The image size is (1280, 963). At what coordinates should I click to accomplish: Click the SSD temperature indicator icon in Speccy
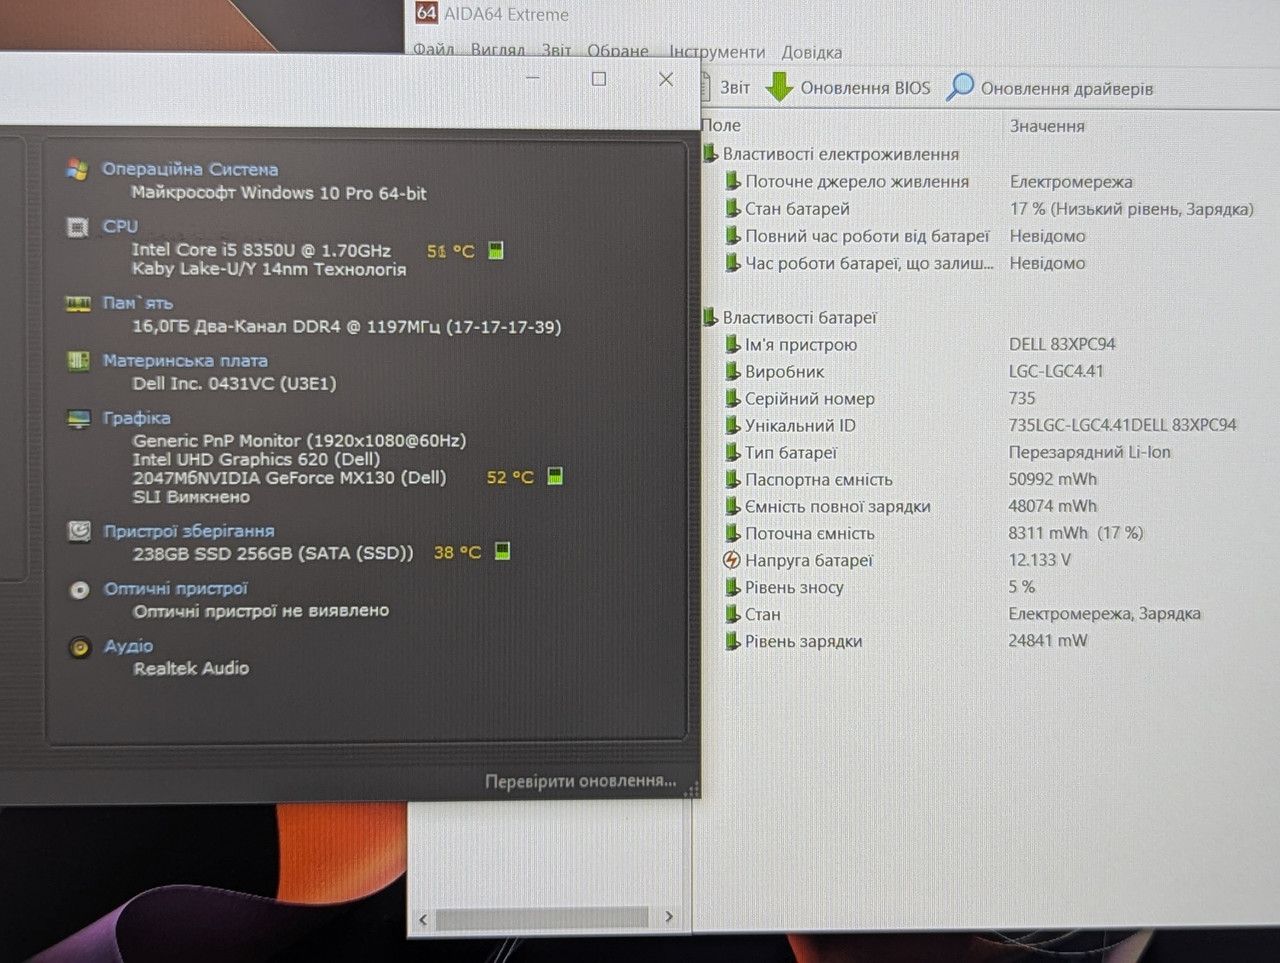503,551
